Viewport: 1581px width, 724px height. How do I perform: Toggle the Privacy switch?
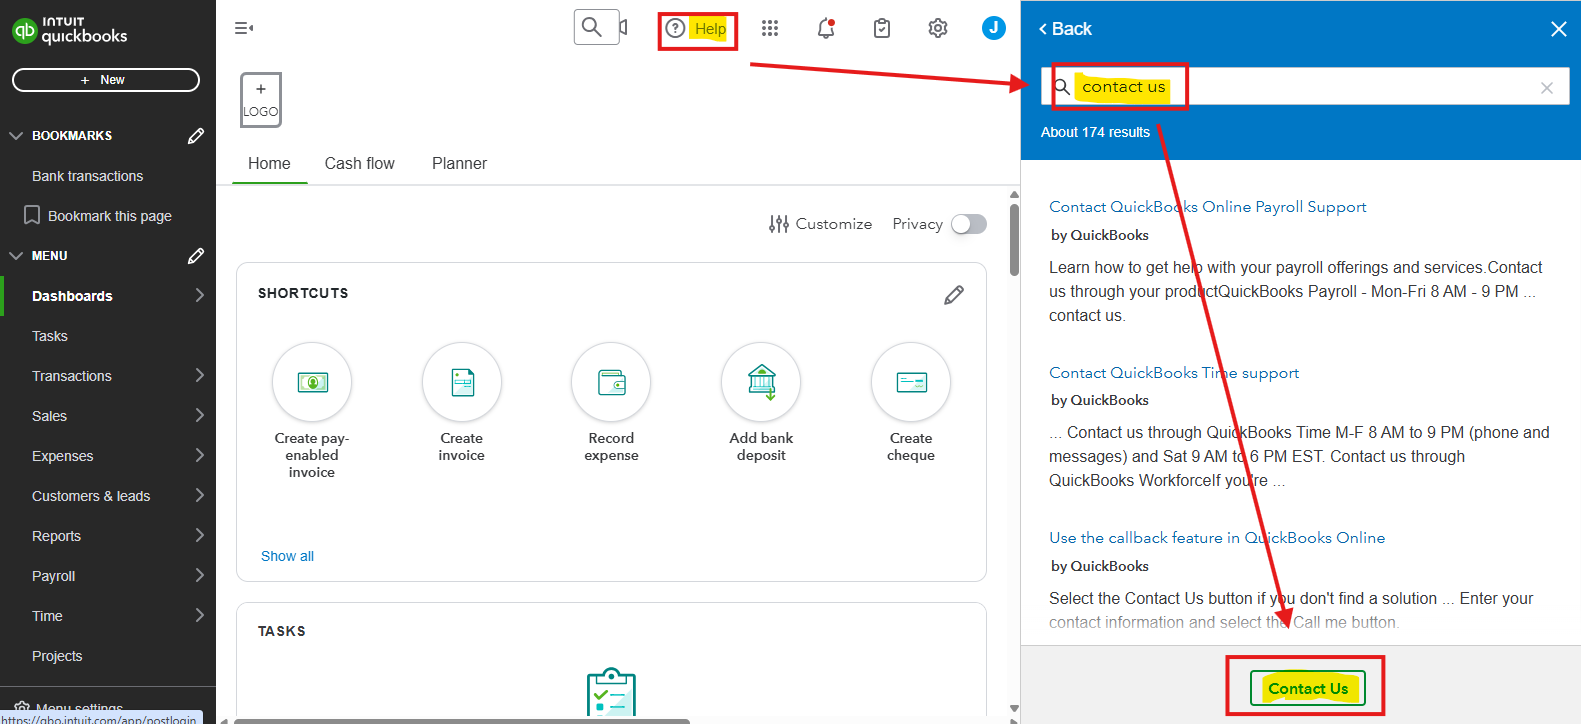coord(968,224)
